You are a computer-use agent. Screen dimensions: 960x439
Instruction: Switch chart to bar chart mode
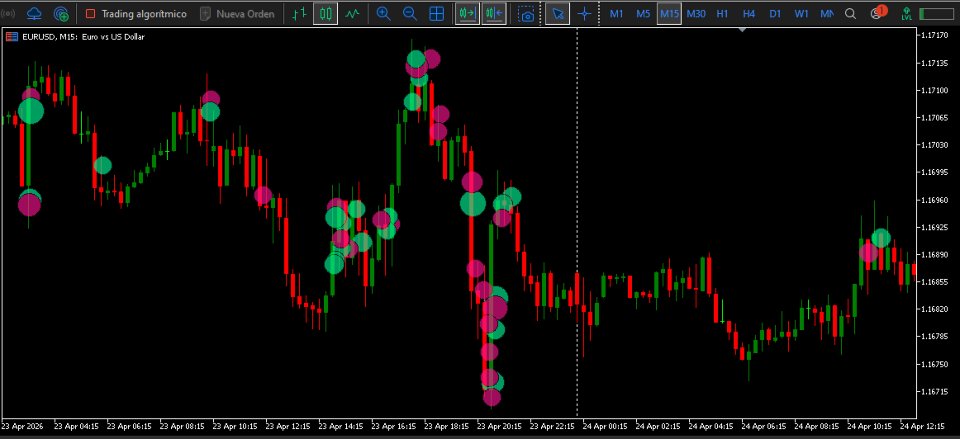(x=299, y=13)
